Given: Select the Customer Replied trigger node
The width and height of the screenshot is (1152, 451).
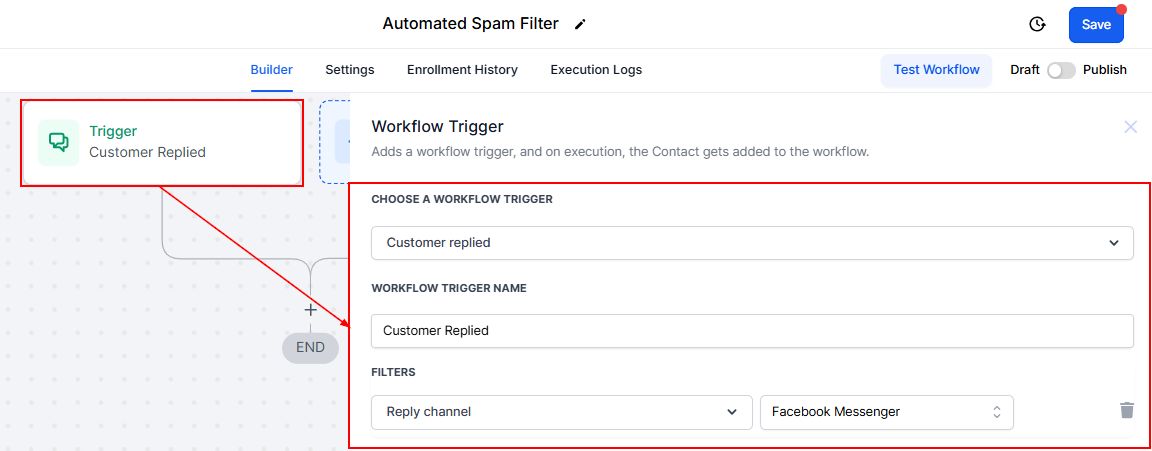Looking at the screenshot, I should tap(162, 142).
